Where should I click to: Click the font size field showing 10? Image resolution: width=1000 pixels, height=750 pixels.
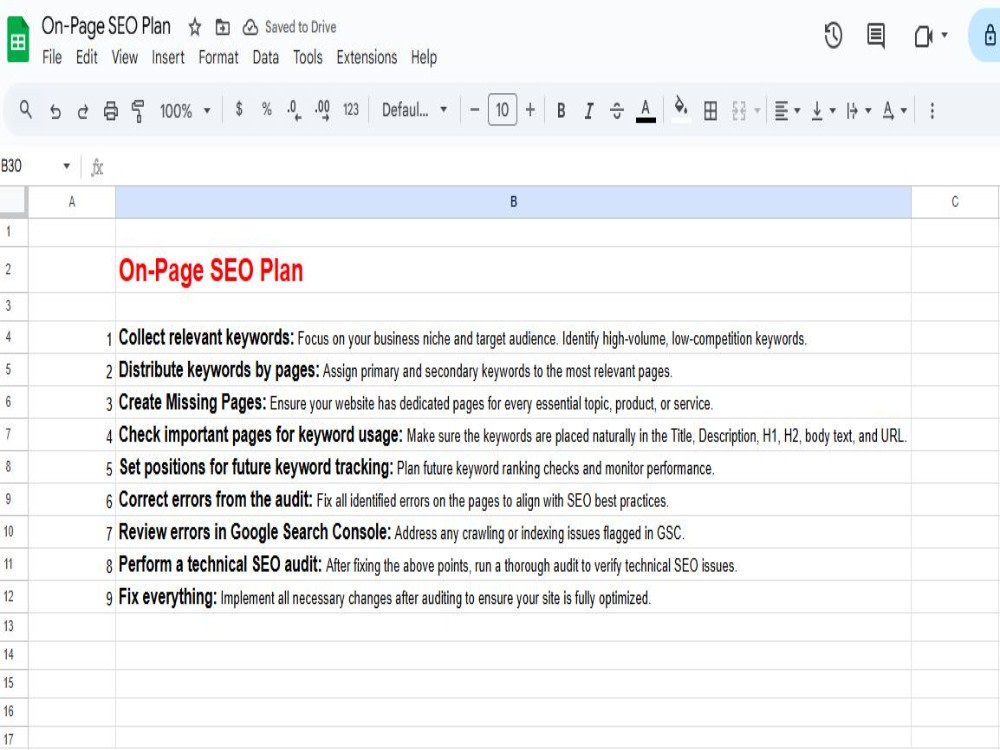point(503,110)
